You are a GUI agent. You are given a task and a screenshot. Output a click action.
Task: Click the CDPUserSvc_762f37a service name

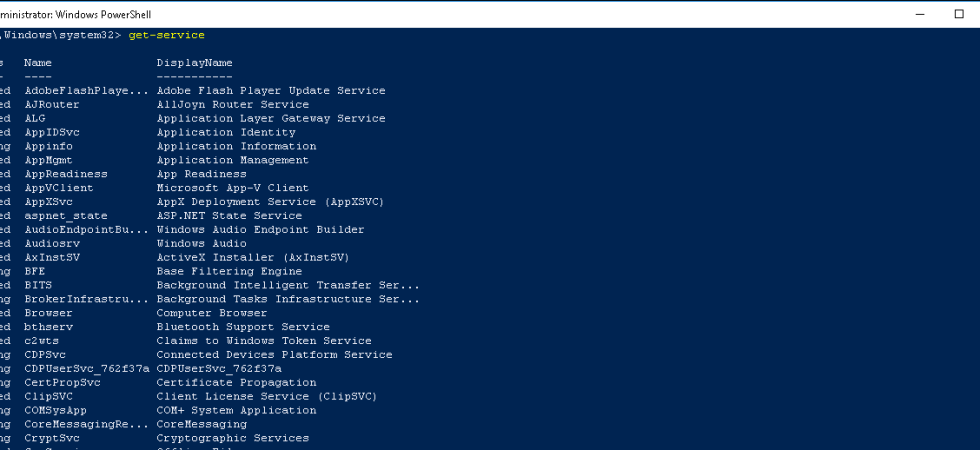point(87,369)
